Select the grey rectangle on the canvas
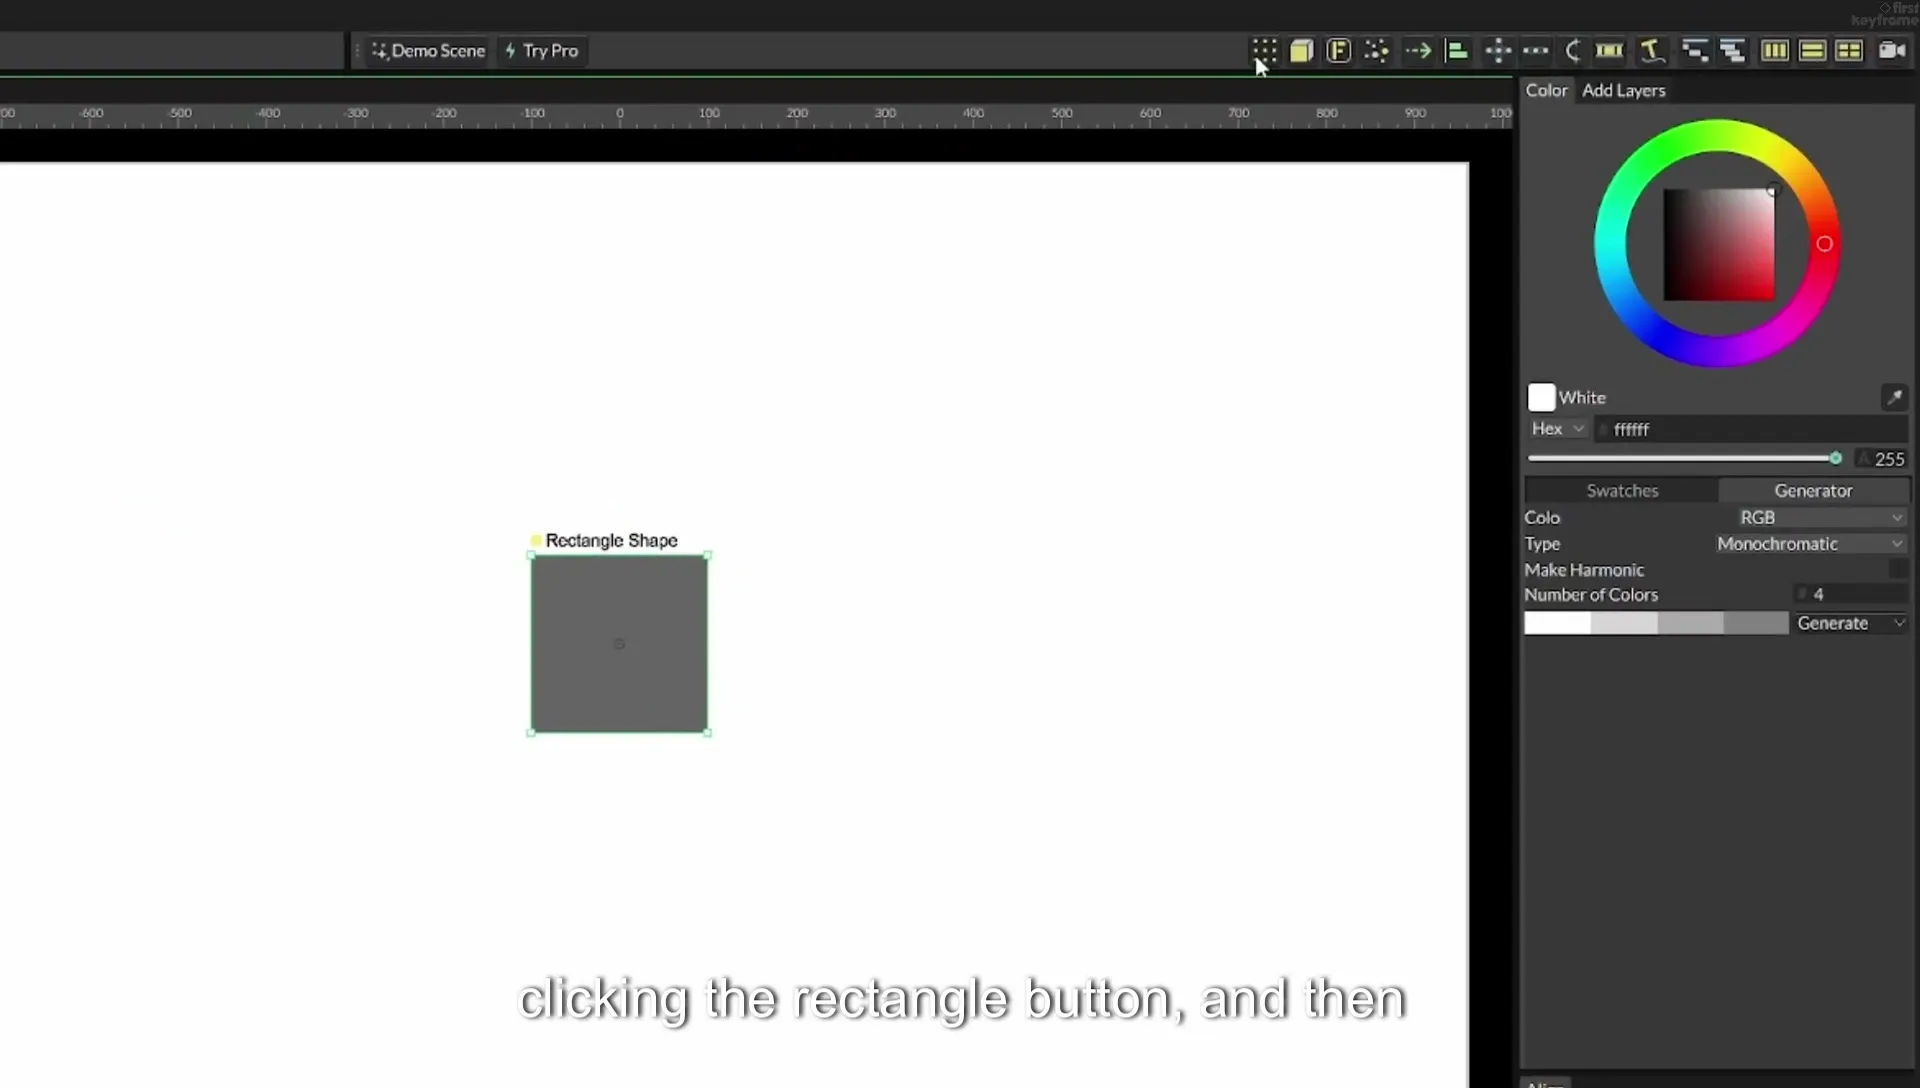The width and height of the screenshot is (1920, 1088). point(619,644)
